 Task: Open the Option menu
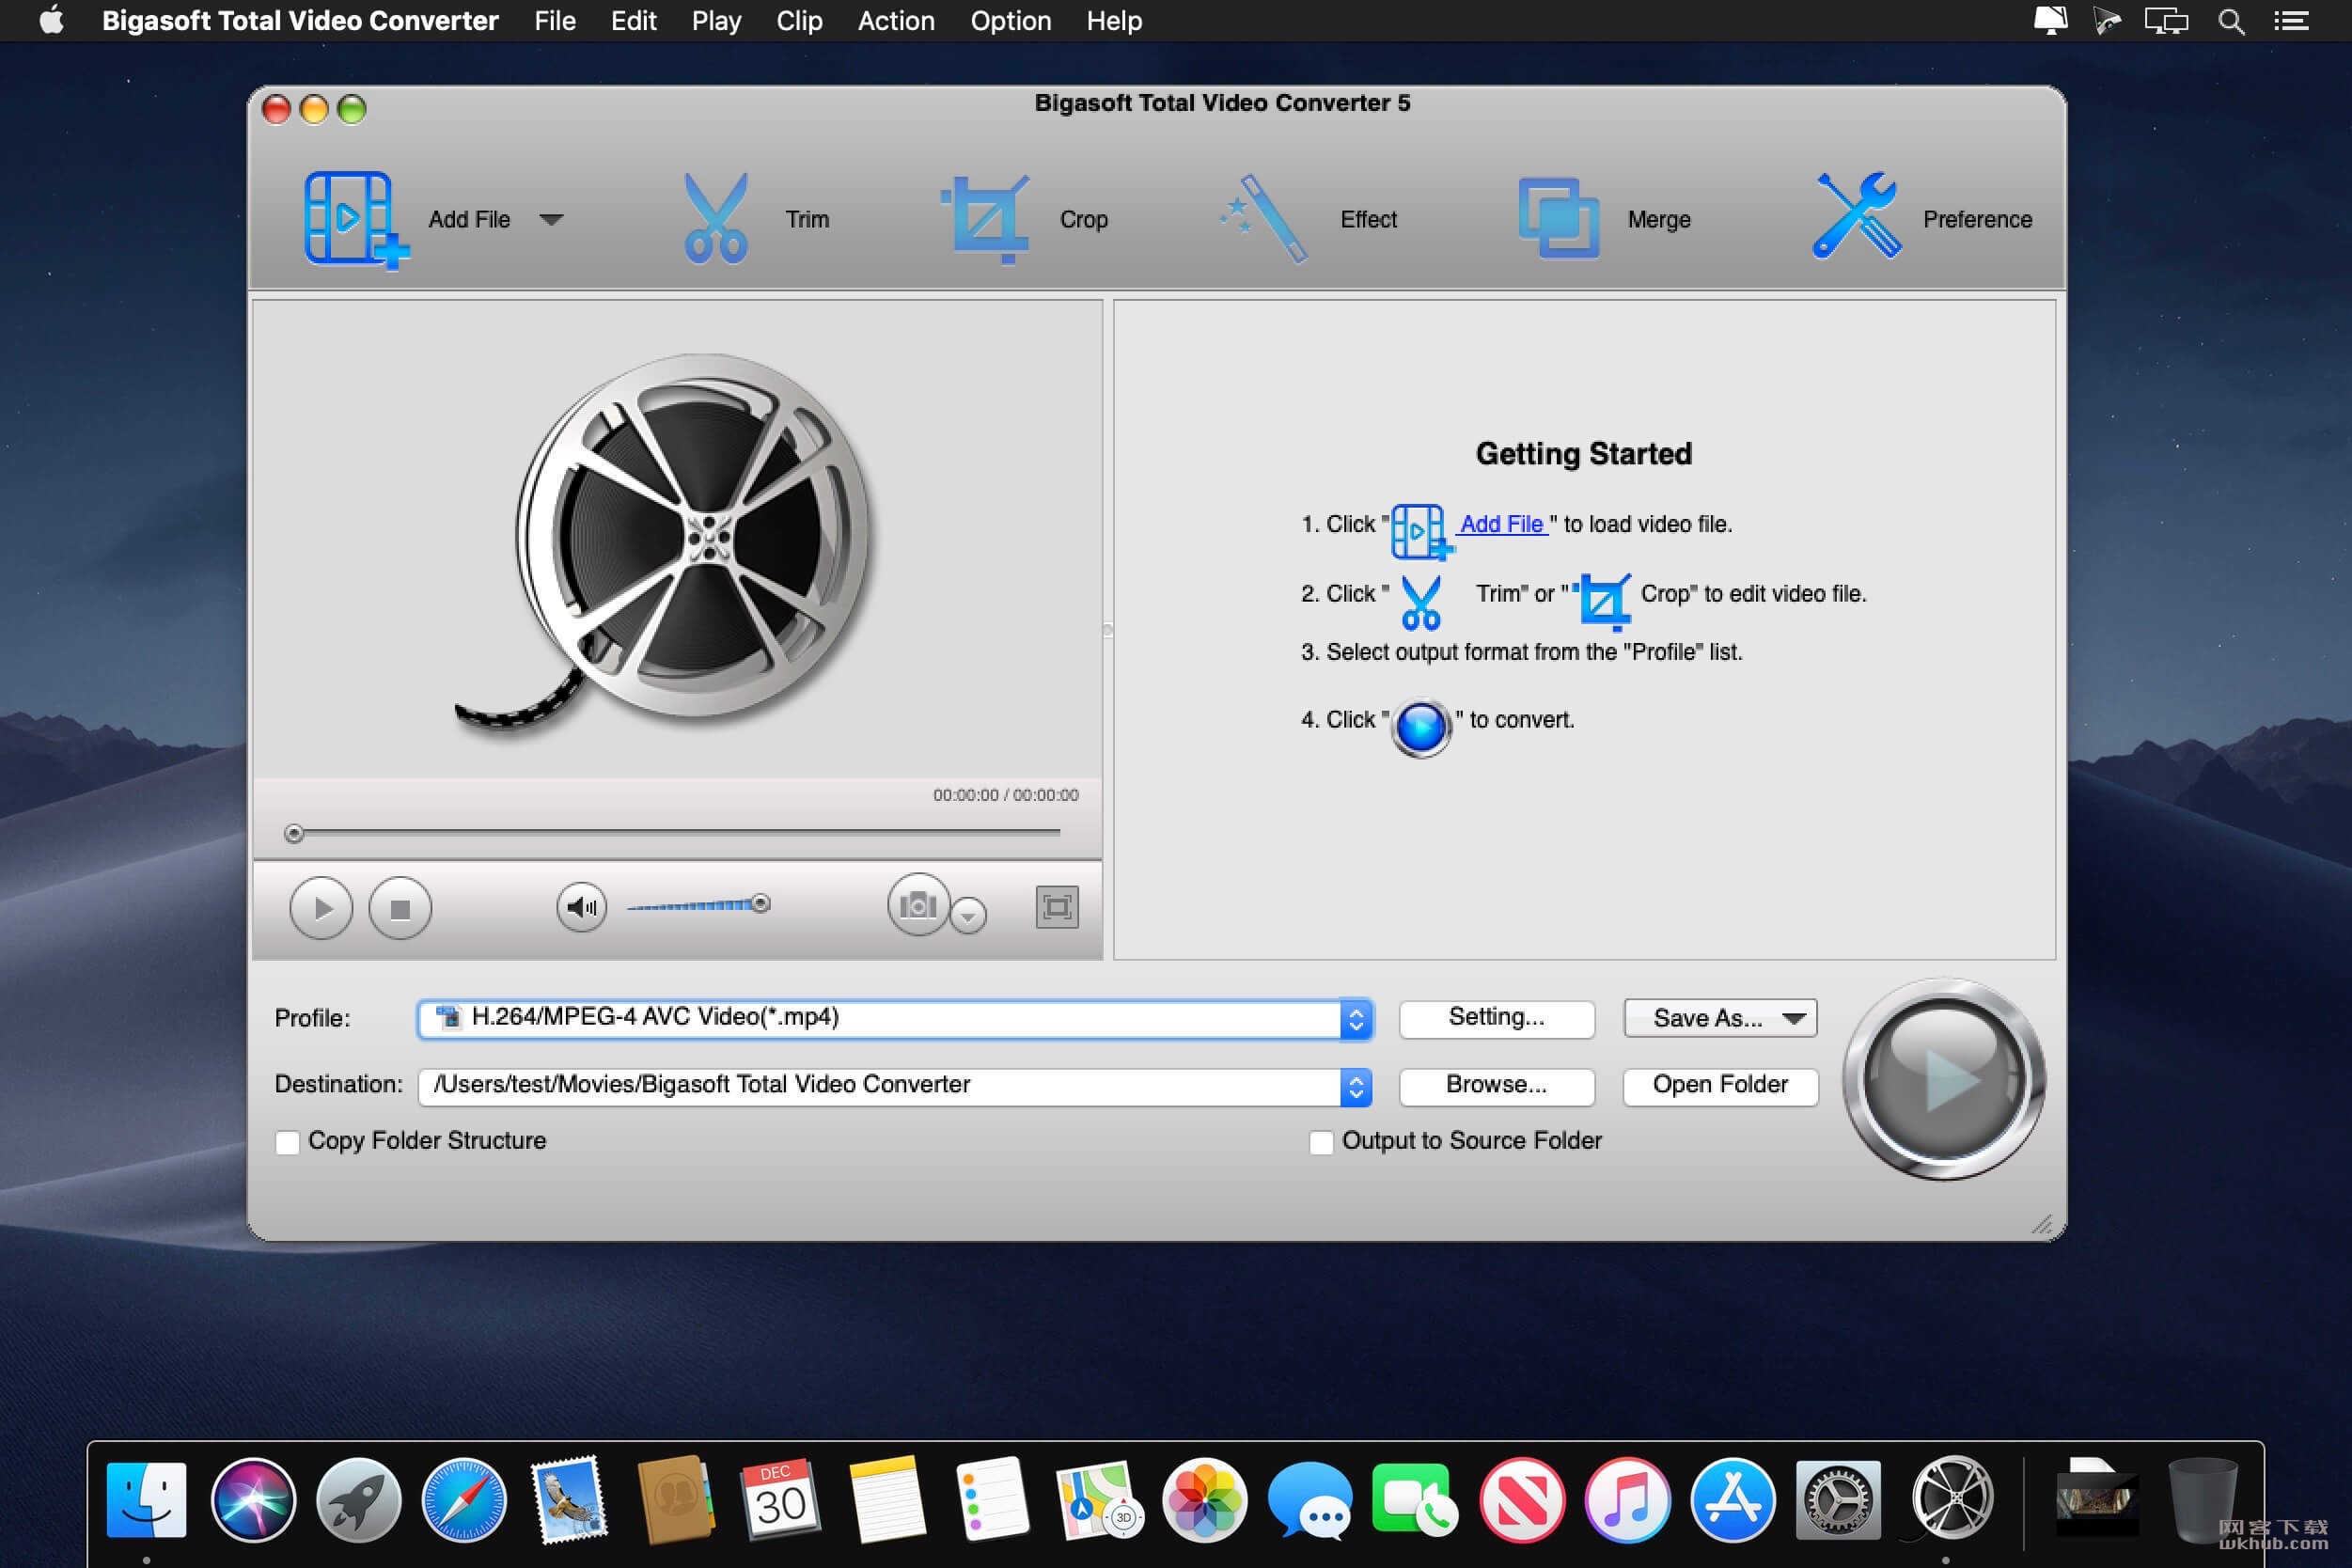point(1011,21)
